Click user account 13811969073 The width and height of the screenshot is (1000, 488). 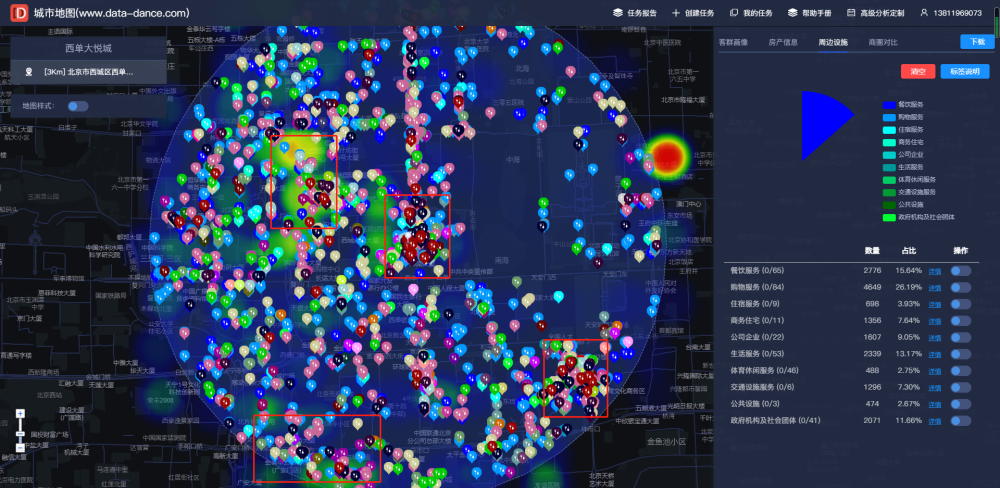point(957,13)
